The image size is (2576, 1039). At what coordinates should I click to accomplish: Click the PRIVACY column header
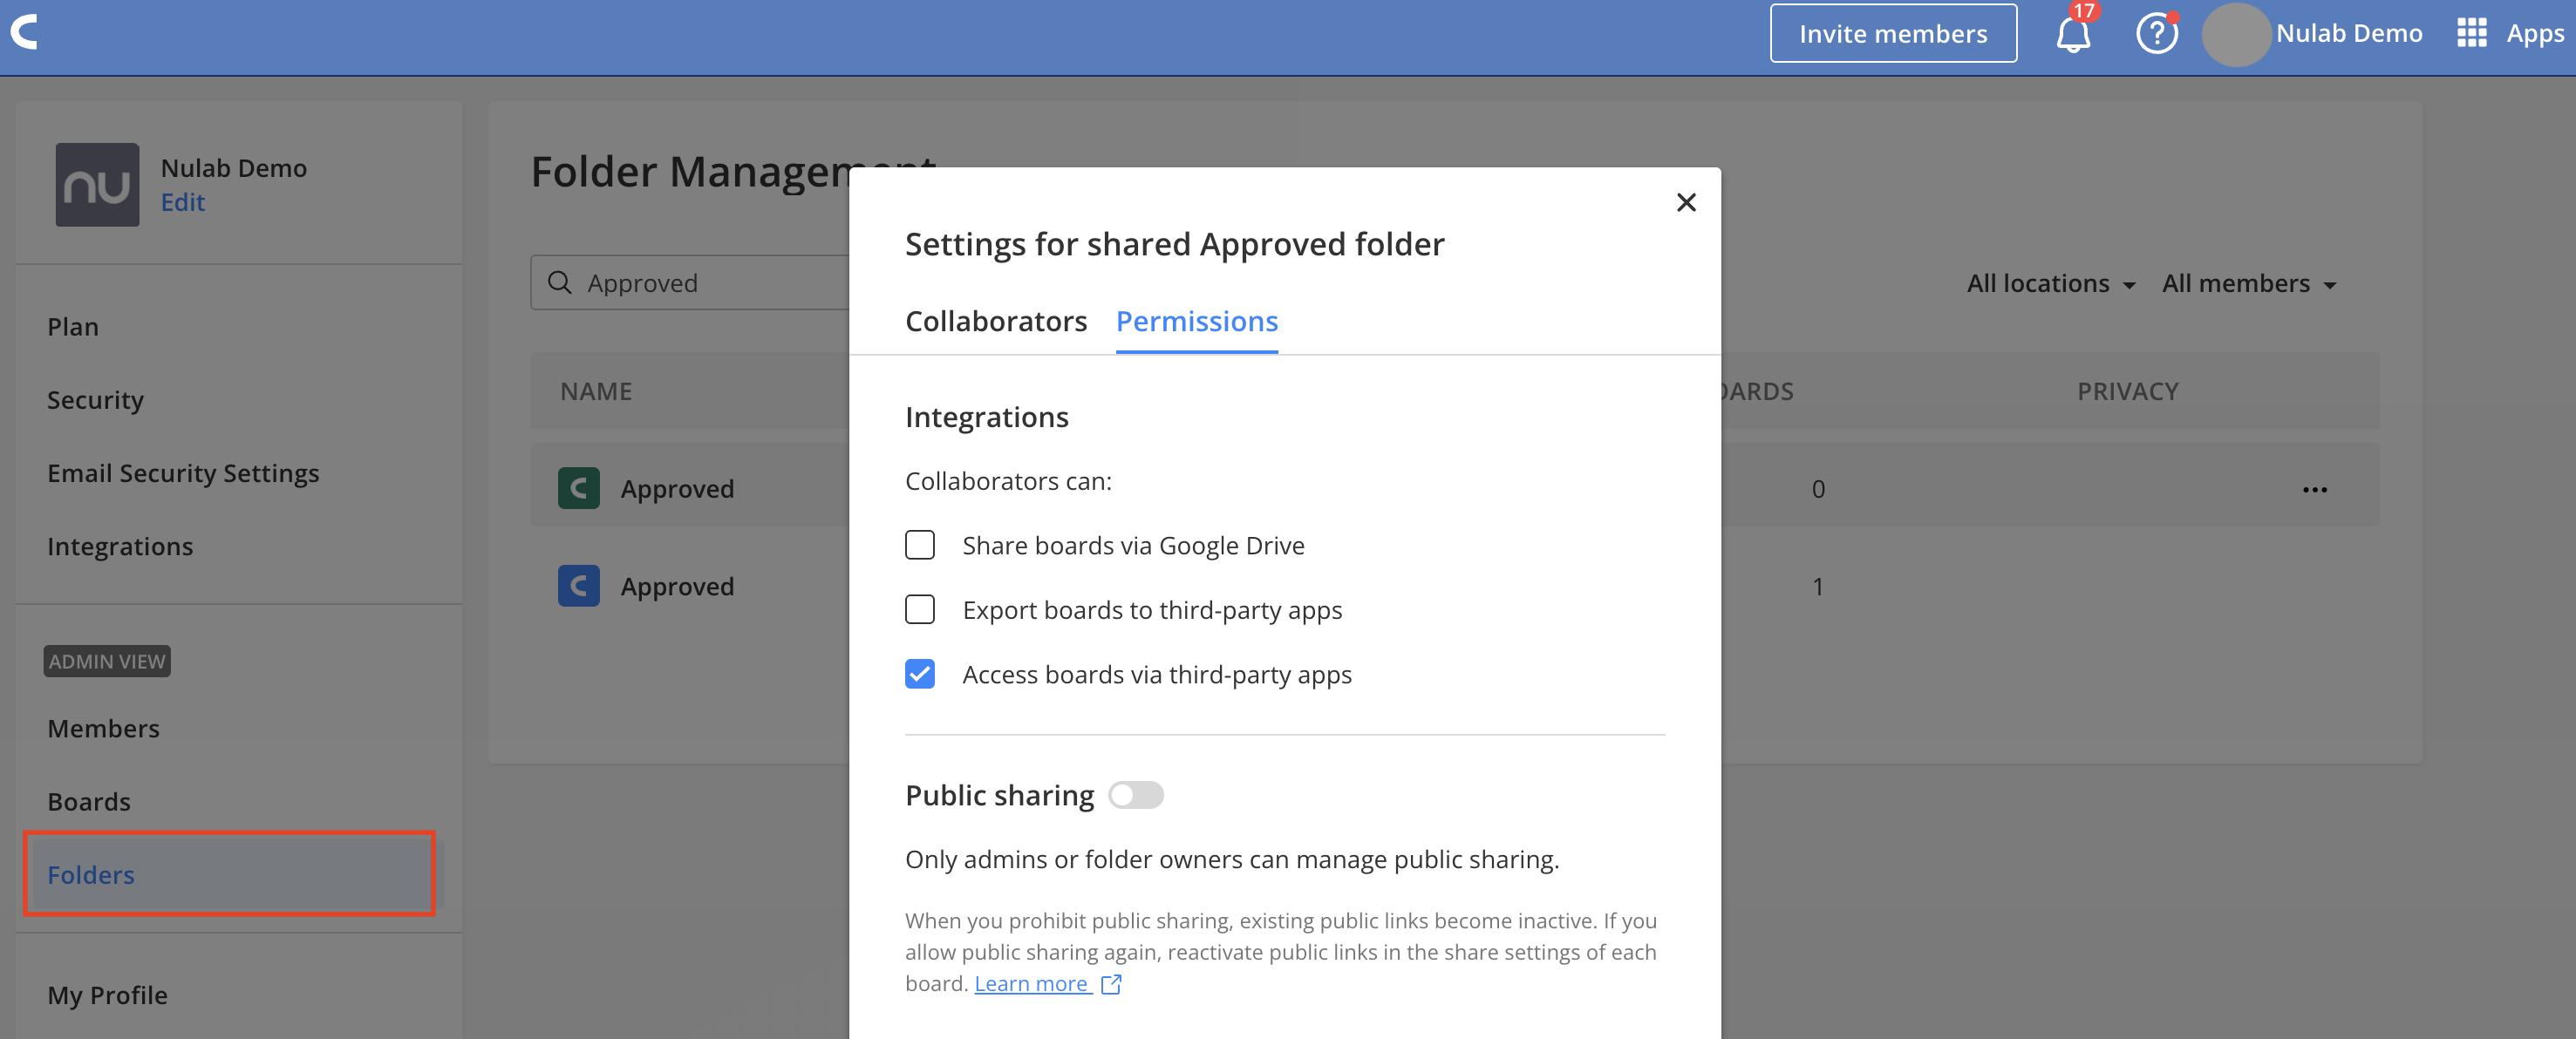click(2128, 391)
